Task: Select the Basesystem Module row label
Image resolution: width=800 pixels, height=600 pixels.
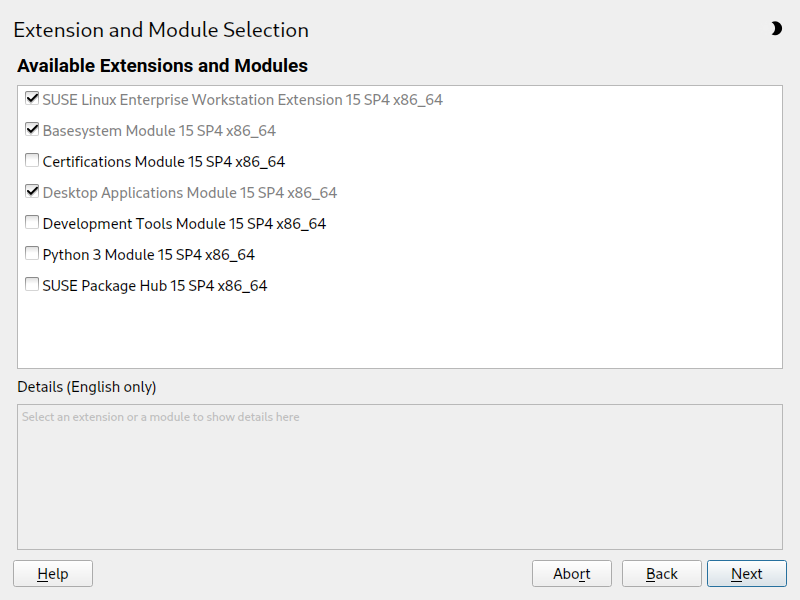Action: click(159, 131)
